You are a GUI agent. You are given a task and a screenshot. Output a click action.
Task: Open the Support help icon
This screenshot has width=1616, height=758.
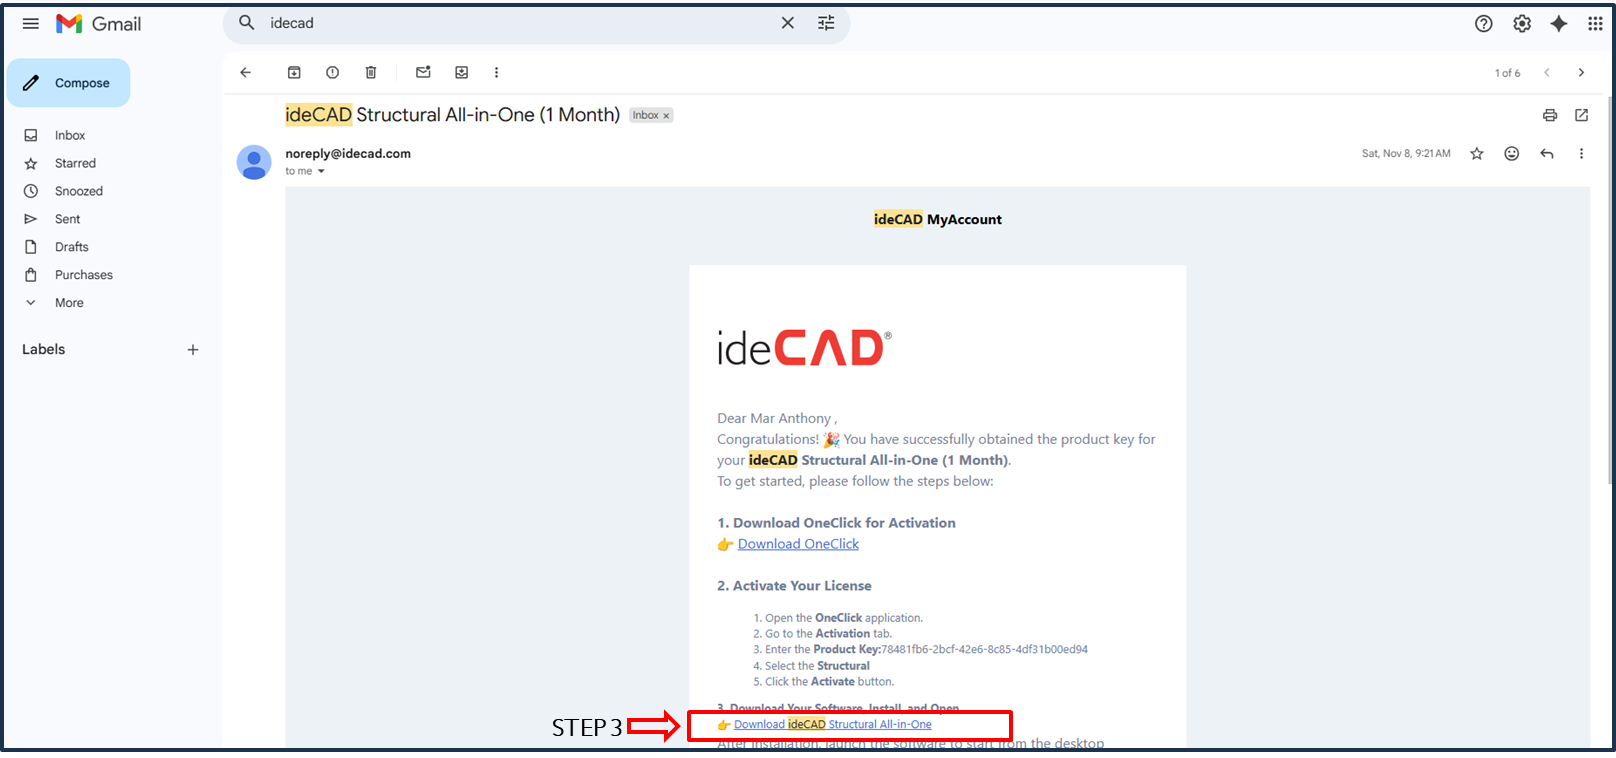pyautogui.click(x=1484, y=24)
